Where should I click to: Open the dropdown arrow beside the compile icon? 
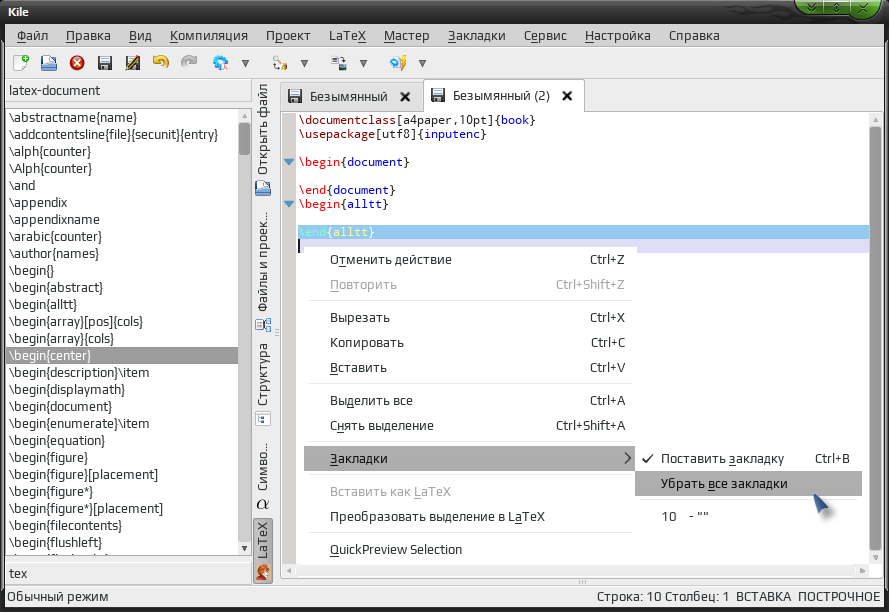coord(304,64)
